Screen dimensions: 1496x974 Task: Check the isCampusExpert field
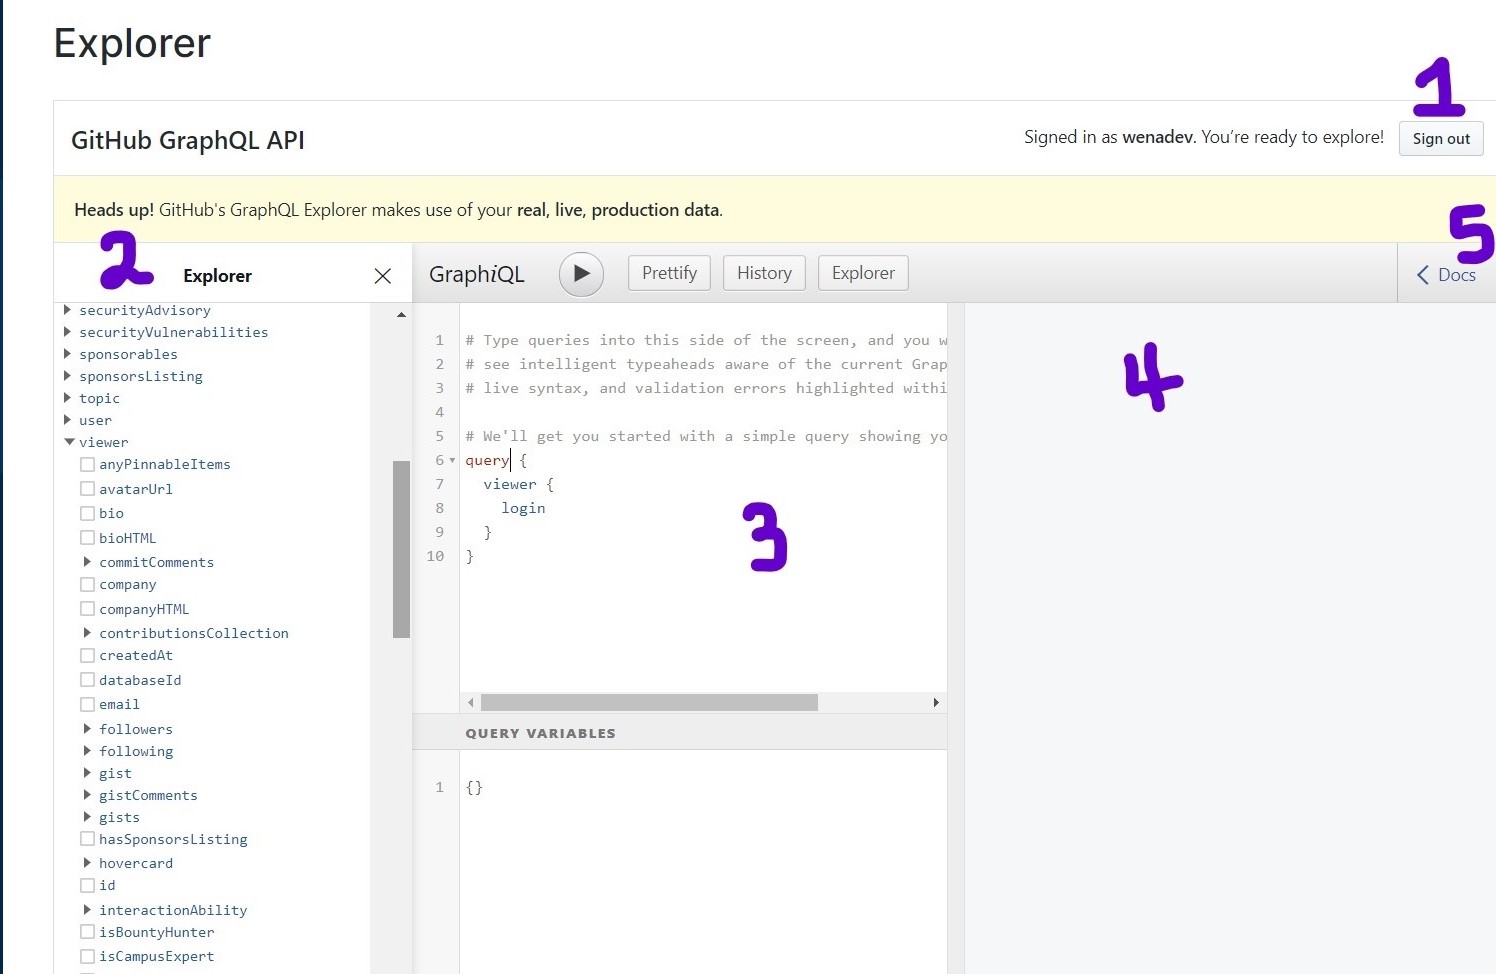coord(87,956)
